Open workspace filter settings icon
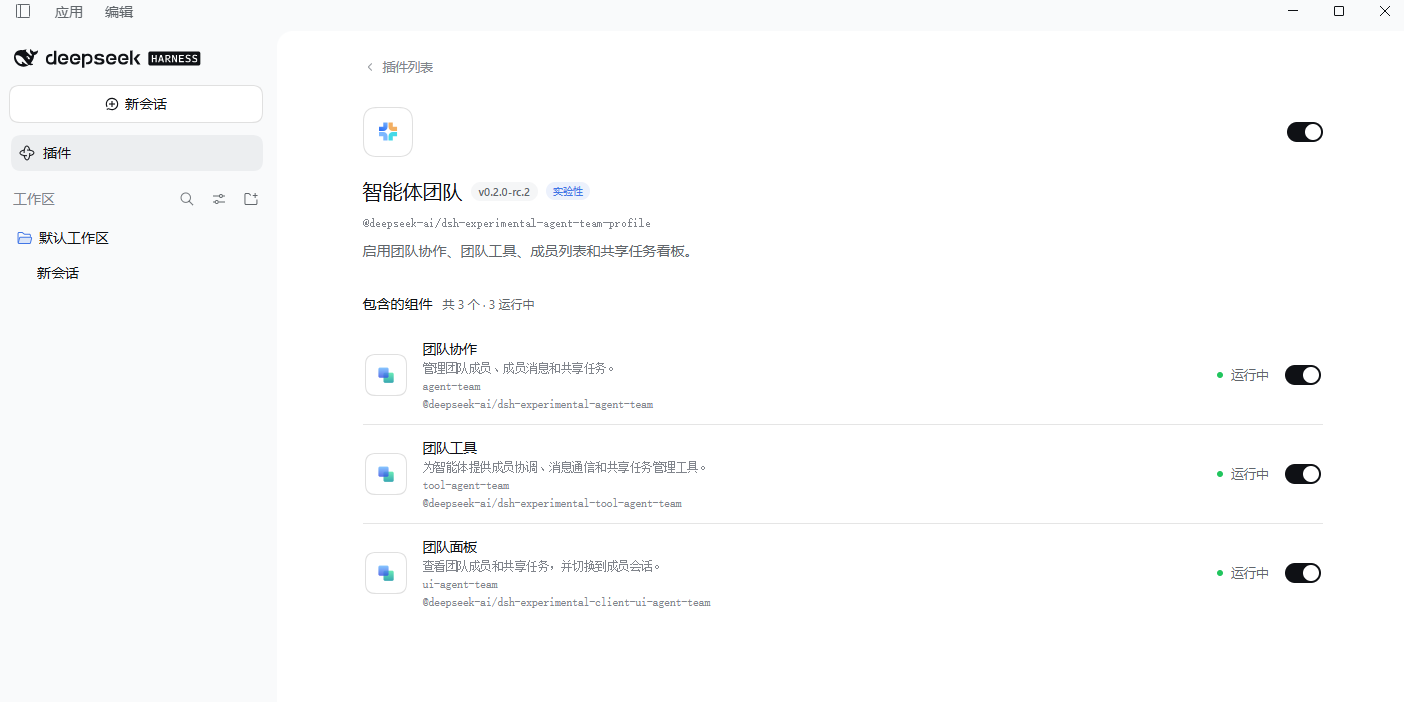The width and height of the screenshot is (1404, 702). (219, 199)
